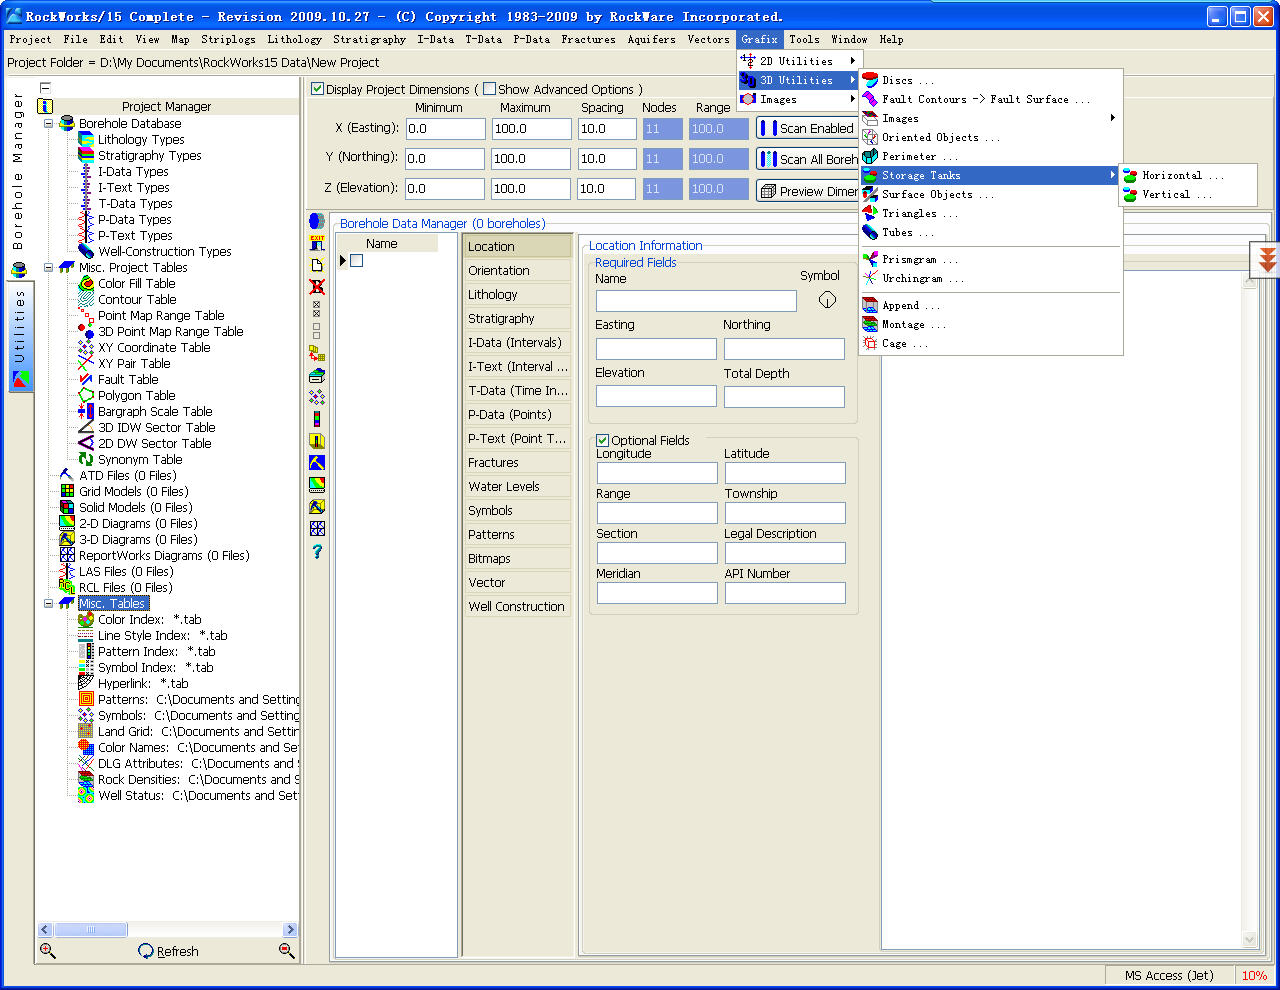The height and width of the screenshot is (990, 1280).
Task: Click the zoom-out magnifier beside Refresh
Action: [287, 951]
